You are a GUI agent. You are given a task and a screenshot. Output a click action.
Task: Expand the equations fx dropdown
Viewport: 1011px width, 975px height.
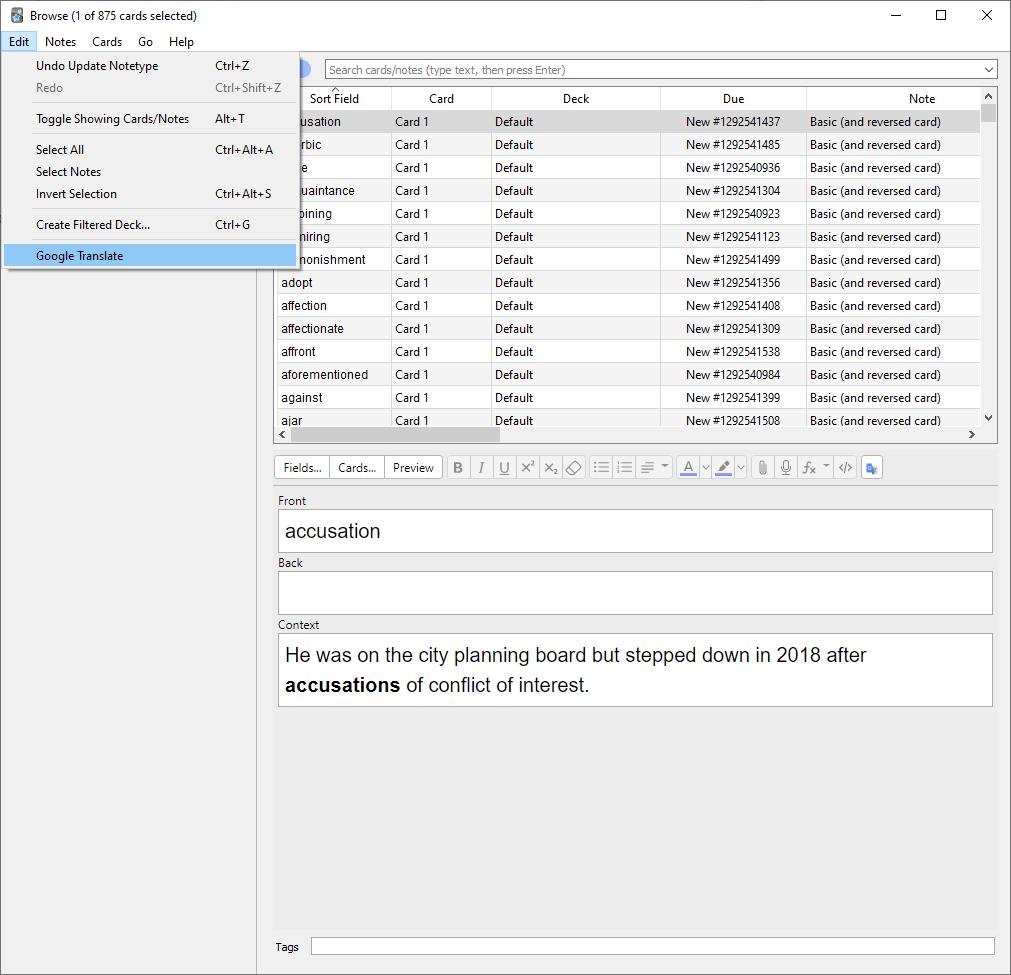coord(826,467)
